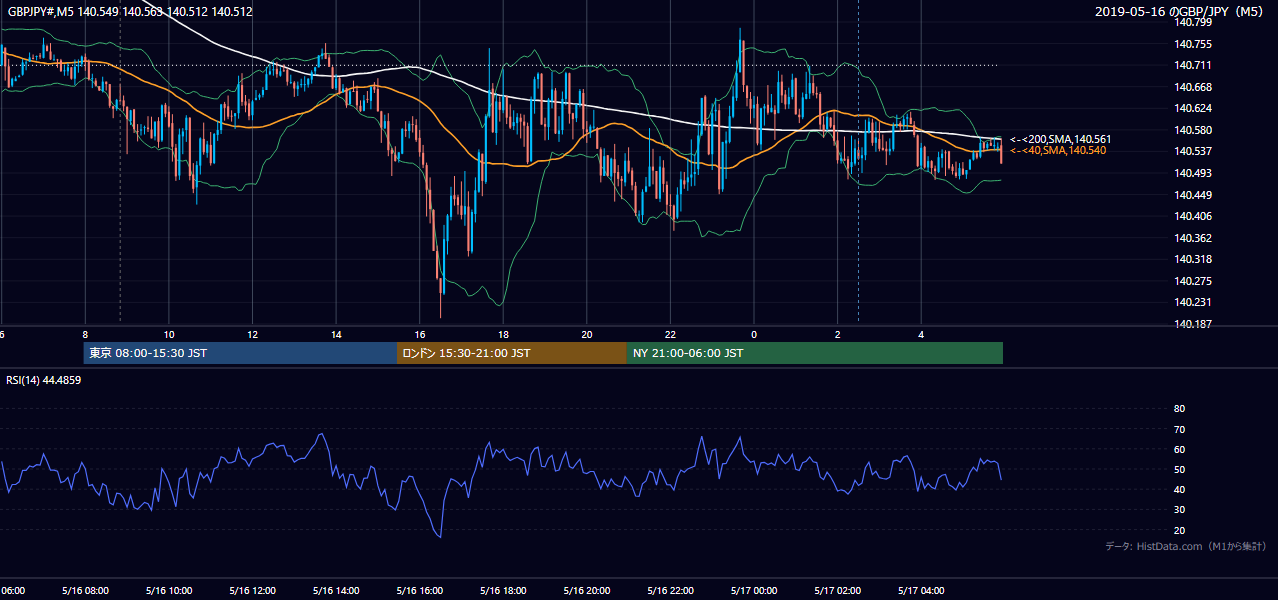Viewport: 1278px width, 600px height.
Task: Click RSI scale label 50
Action: click(1179, 469)
